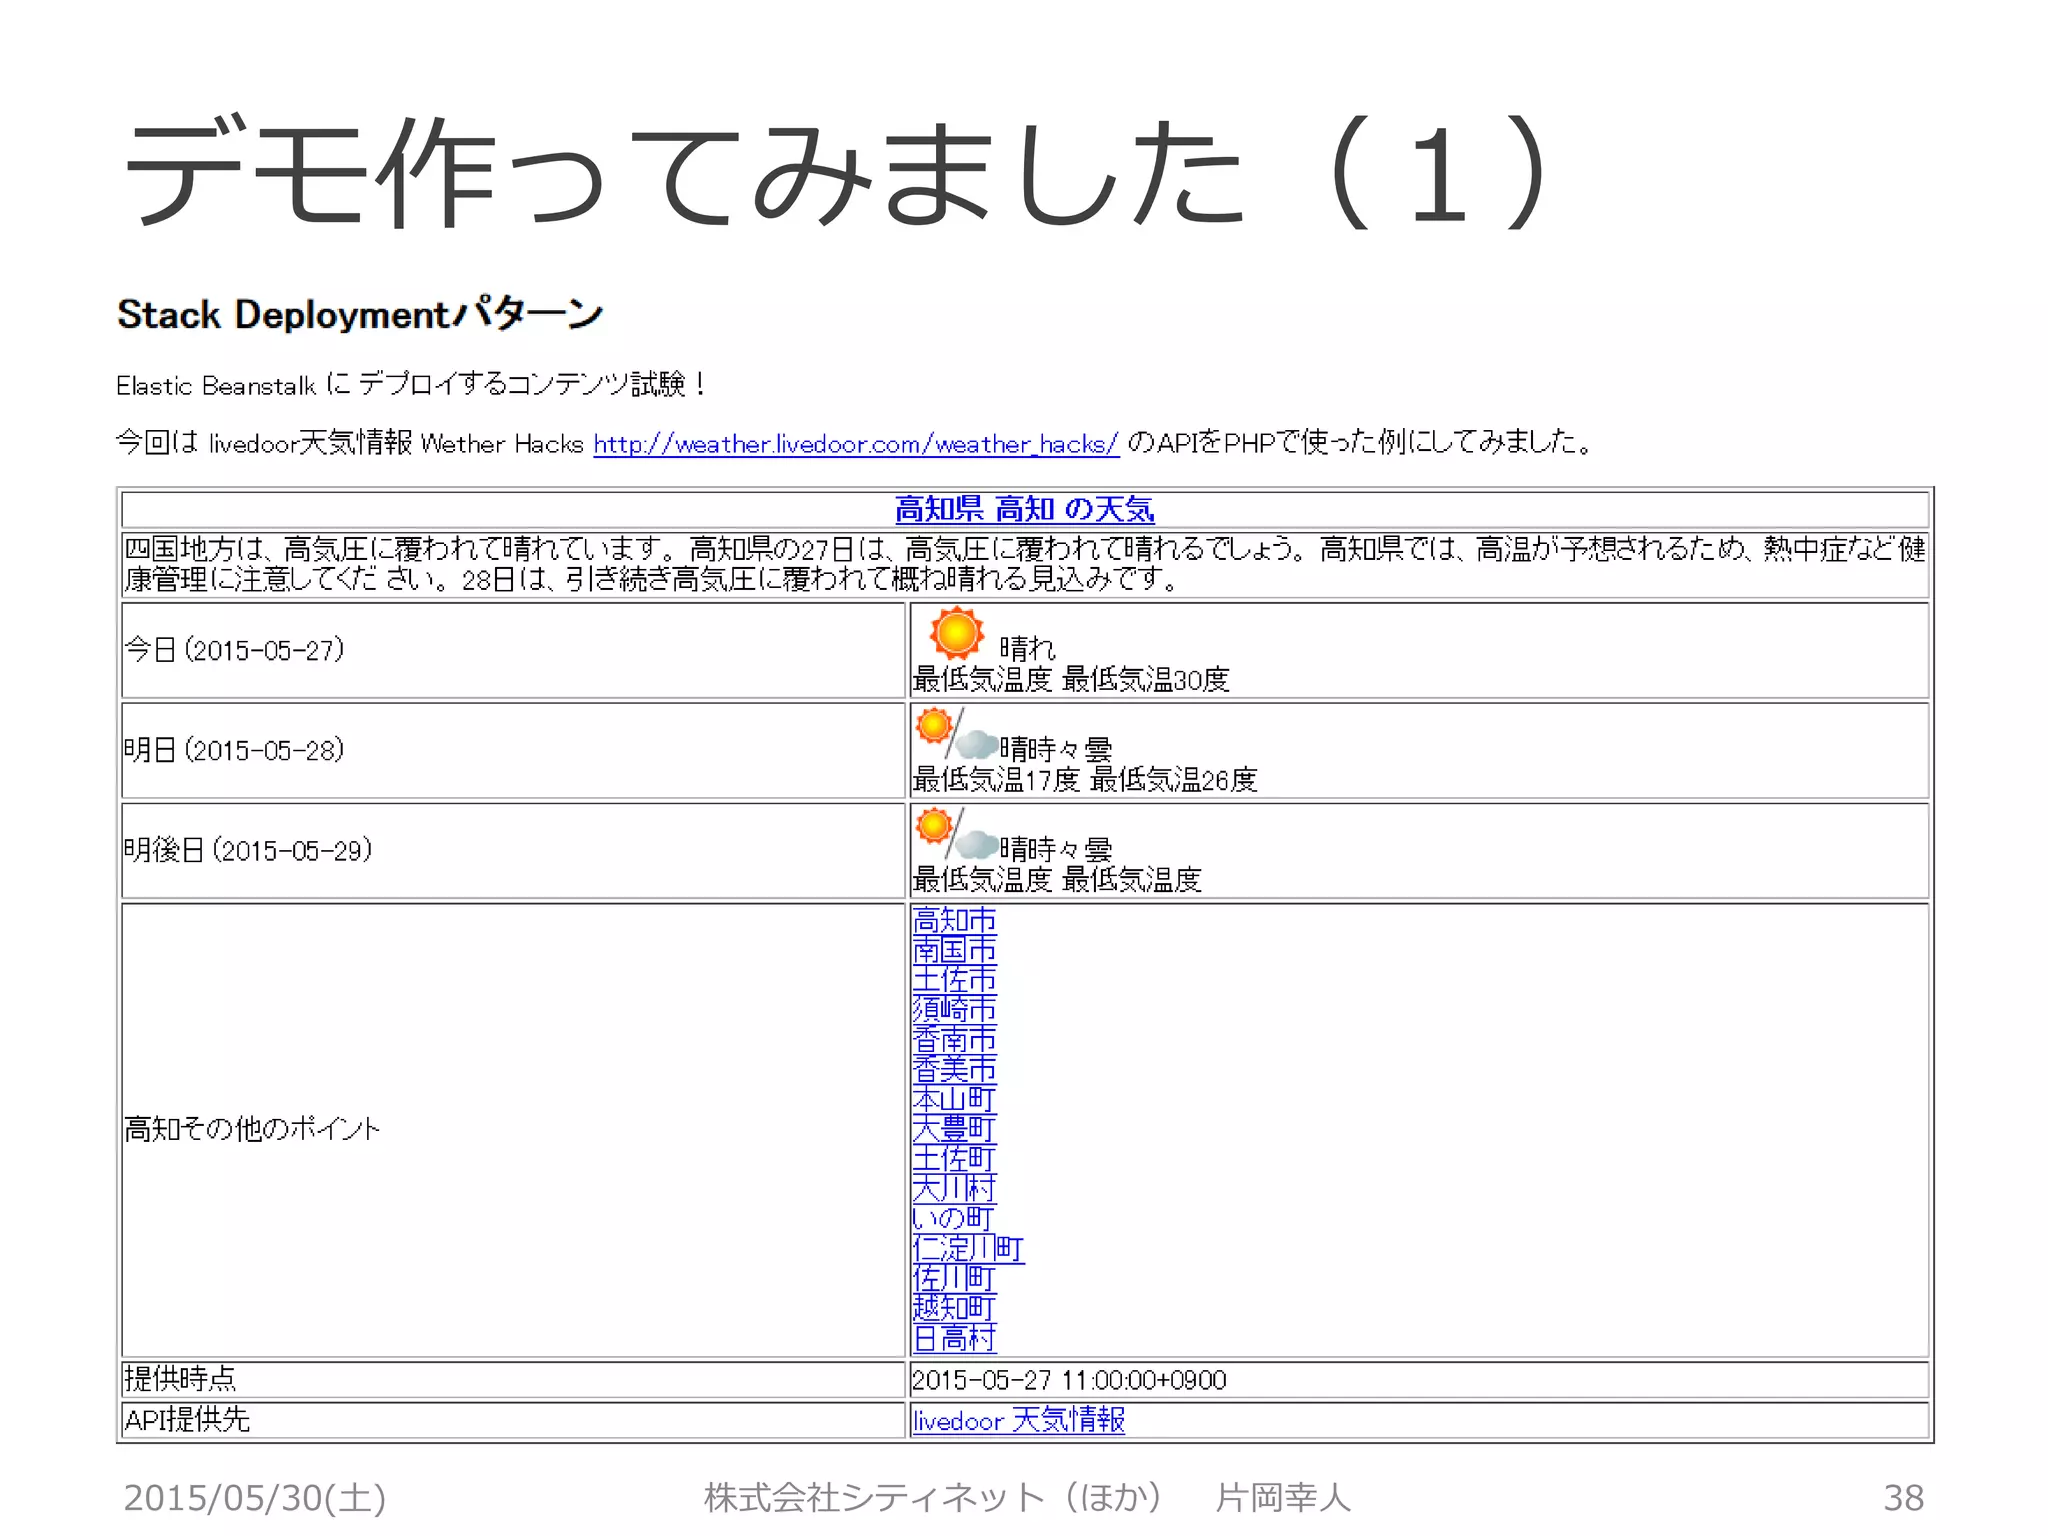Select the 高知その他のポイント label cell
The width and height of the screenshot is (2048, 1536).
click(x=513, y=1130)
